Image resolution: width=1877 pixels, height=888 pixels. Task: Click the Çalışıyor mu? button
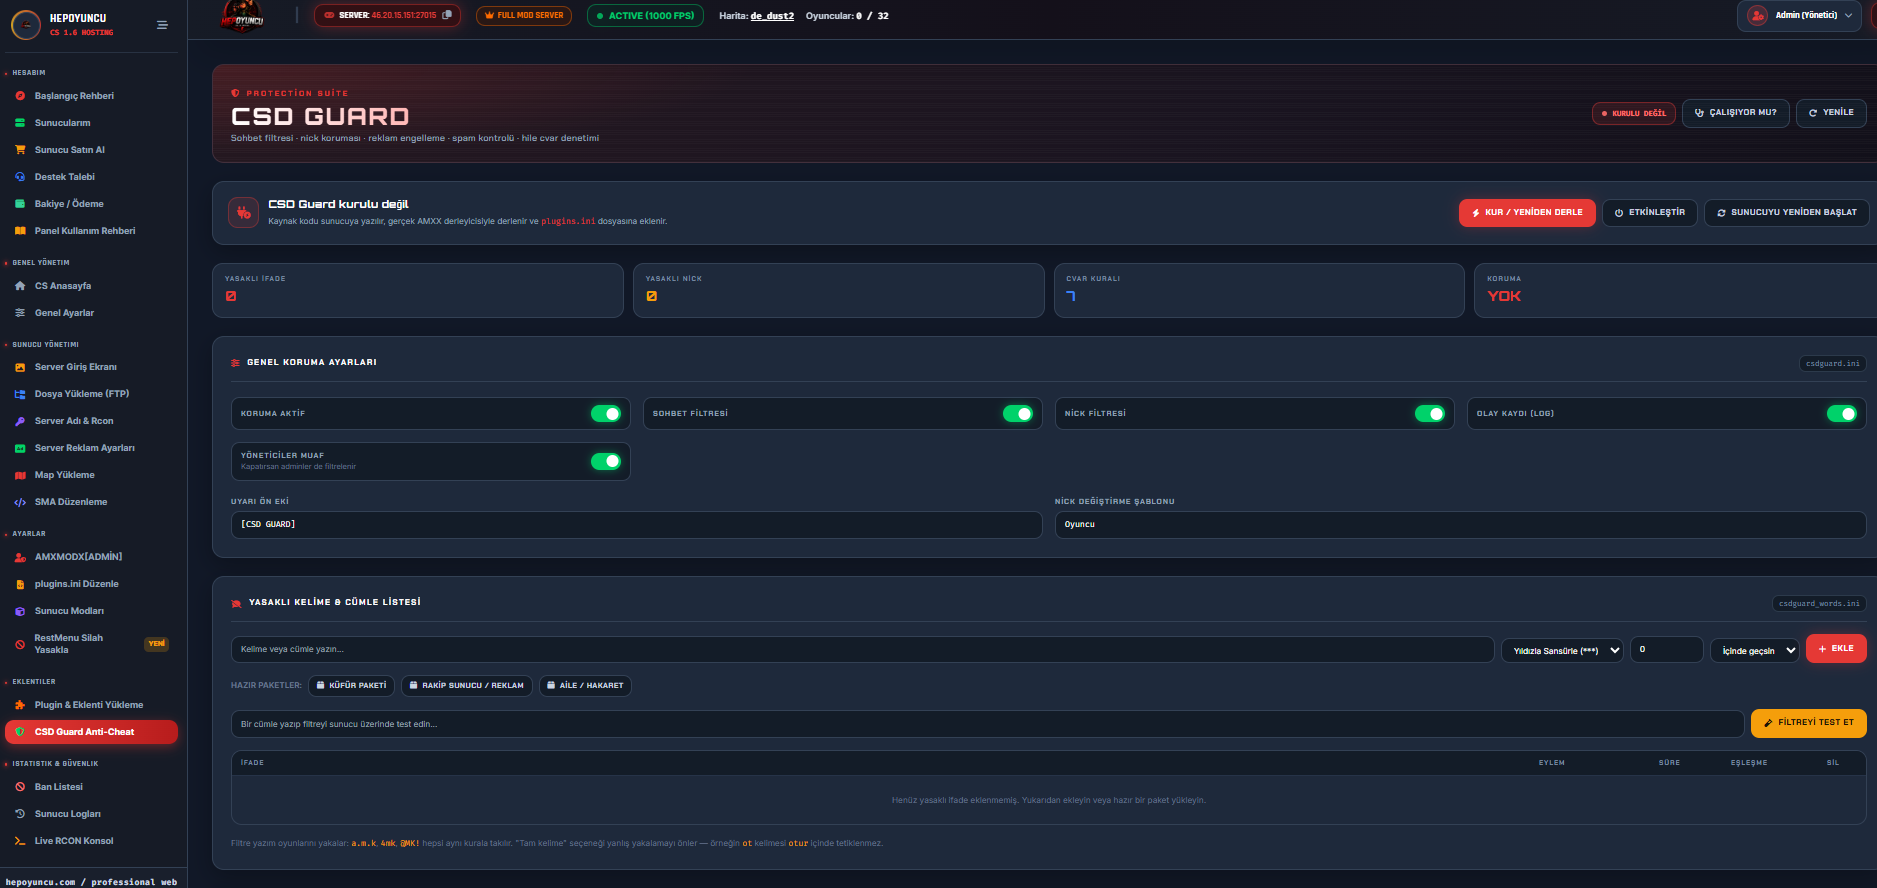(x=1736, y=113)
